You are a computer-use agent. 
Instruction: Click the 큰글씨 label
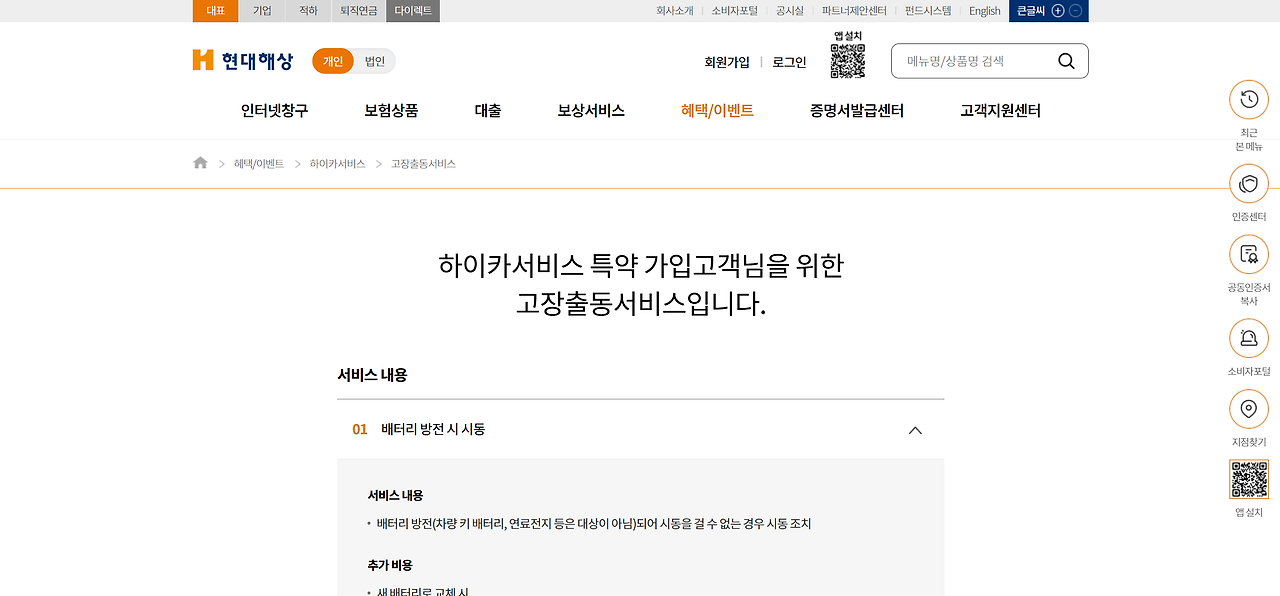1031,11
